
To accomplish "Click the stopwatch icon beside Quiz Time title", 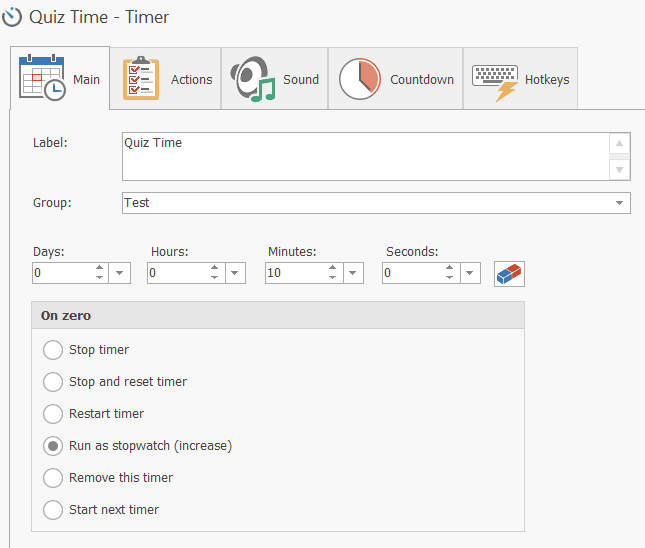I will coord(12,17).
